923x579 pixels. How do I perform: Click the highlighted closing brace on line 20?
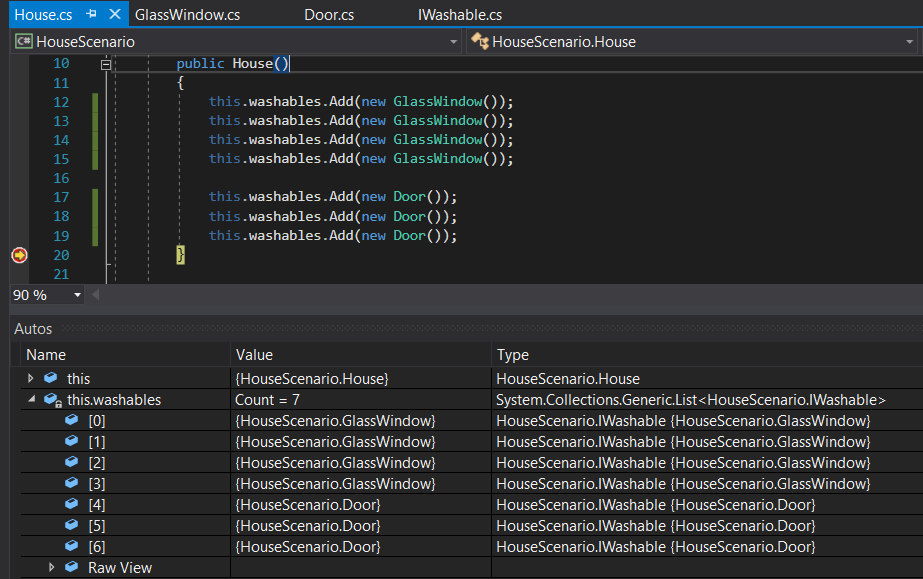[x=181, y=254]
